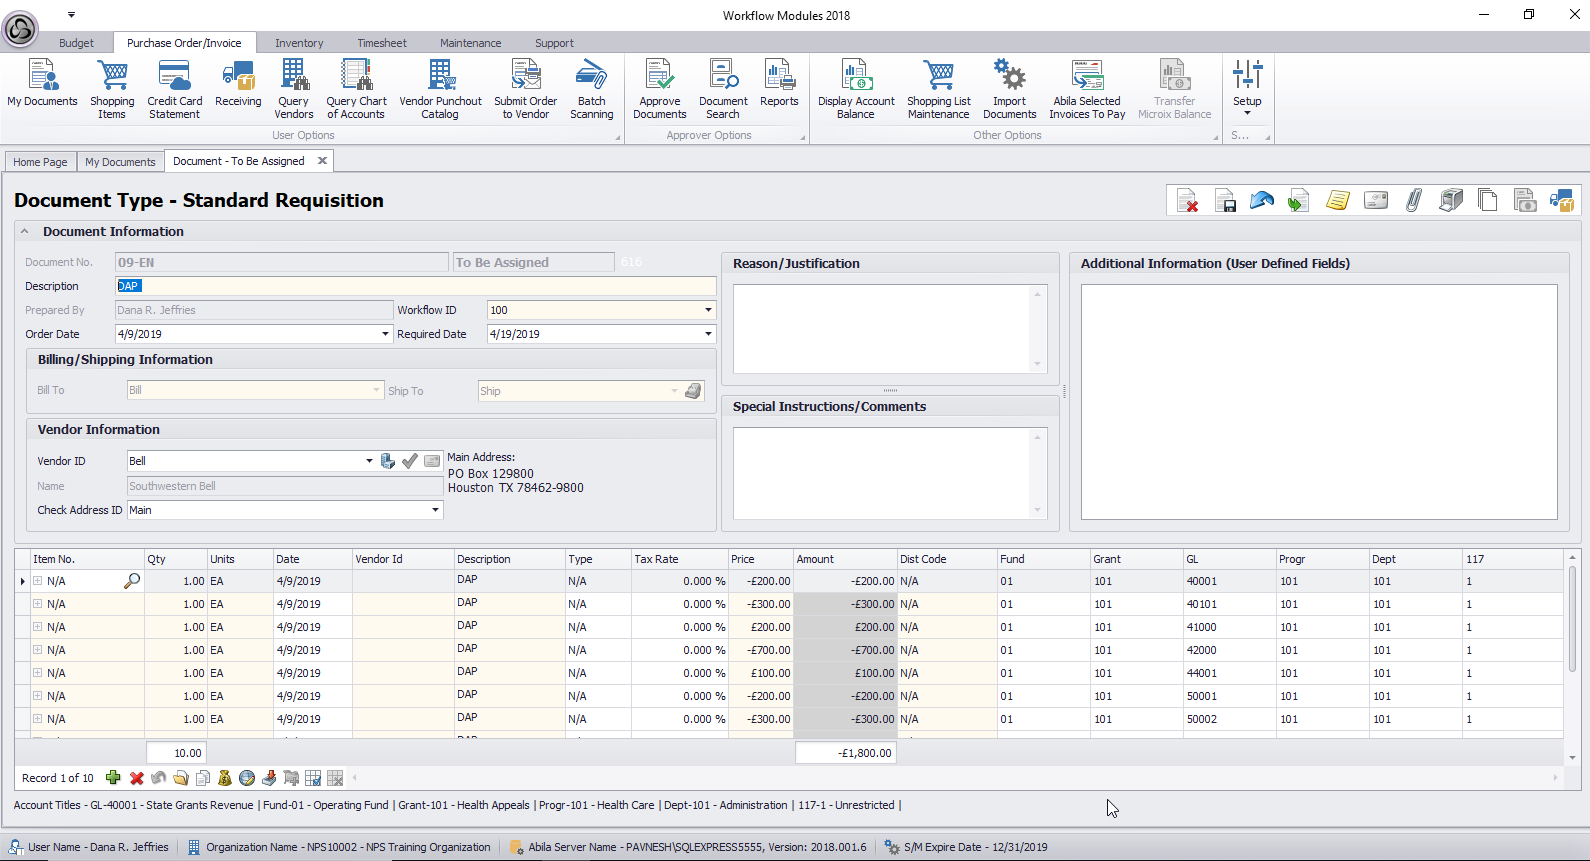Open Shopping Items in the ribbon

[x=112, y=89]
